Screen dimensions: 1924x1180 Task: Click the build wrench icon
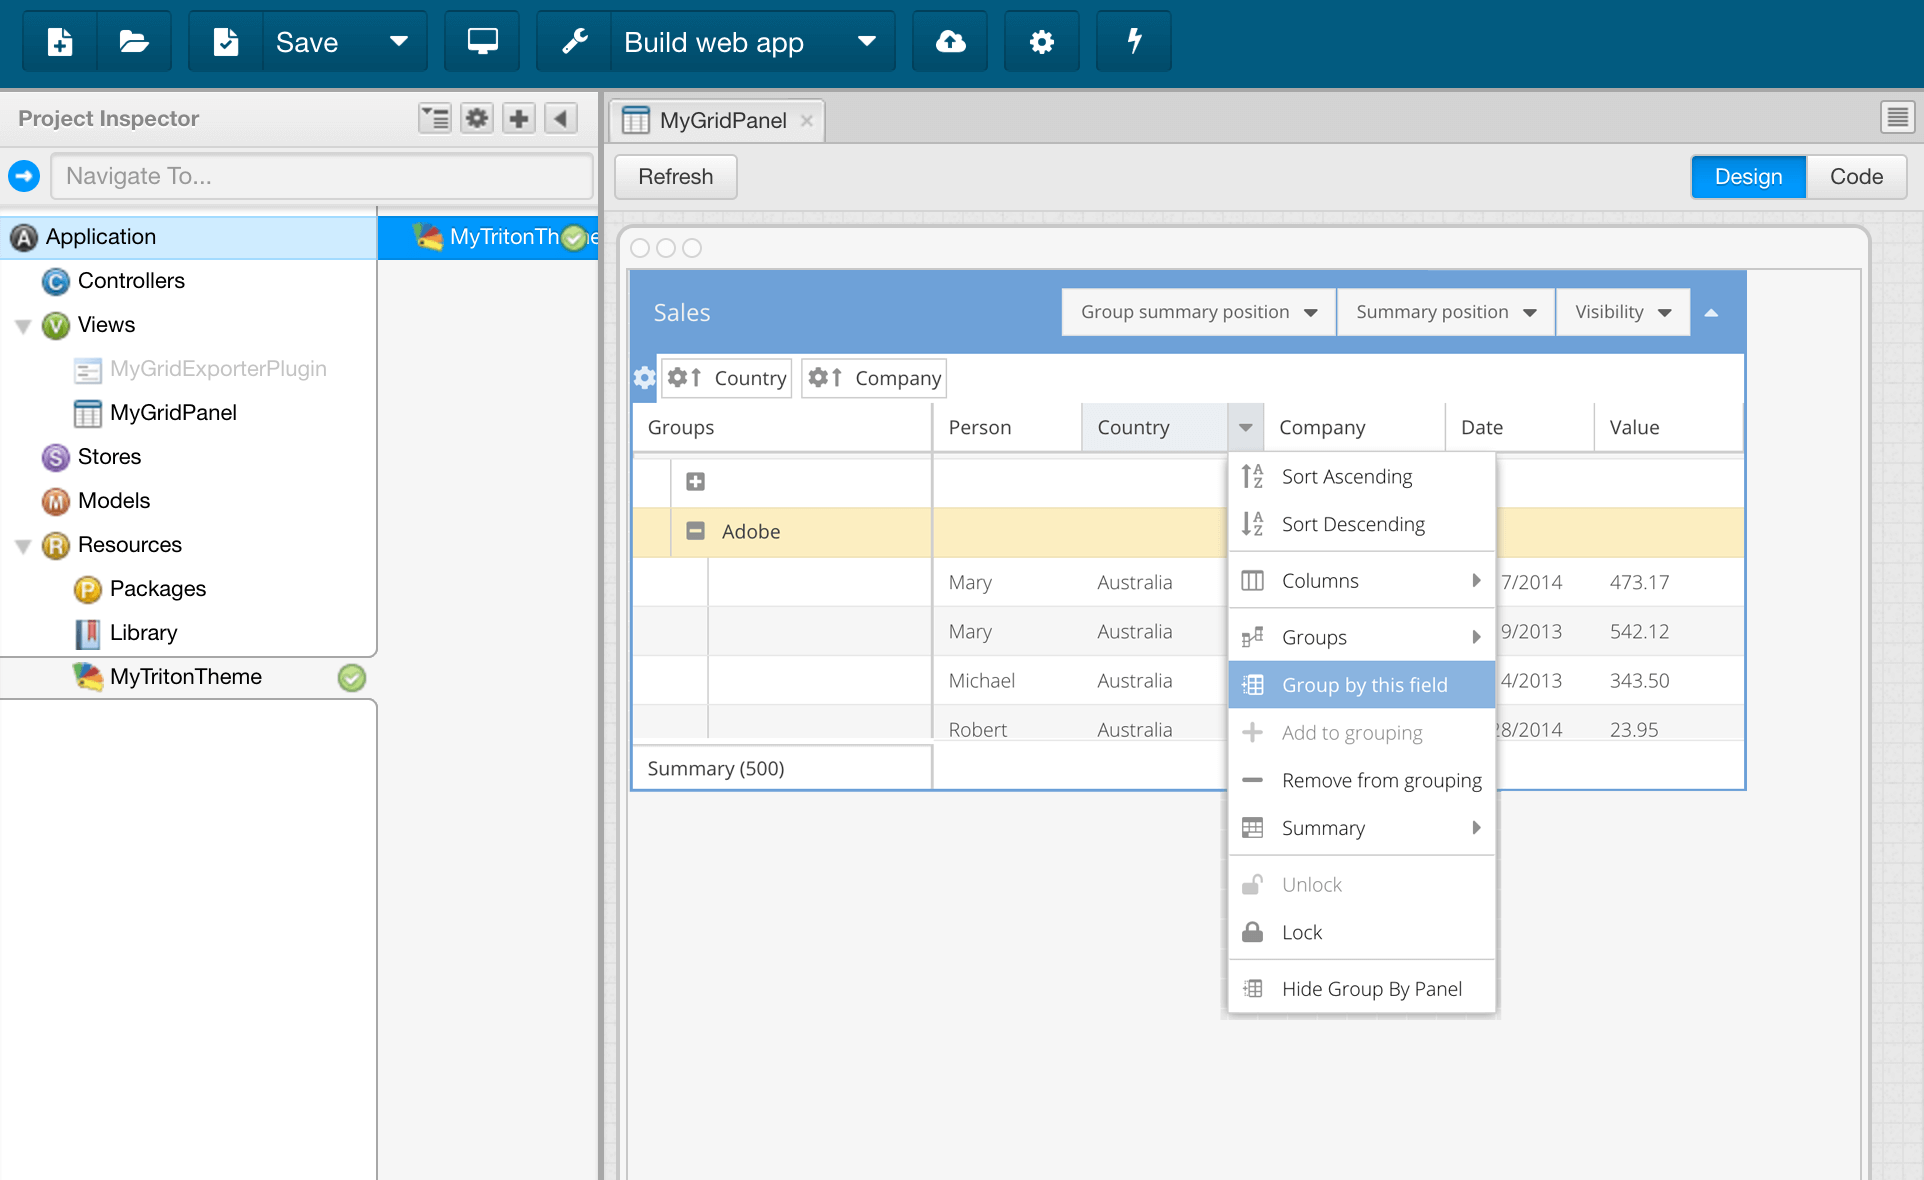pyautogui.click(x=575, y=42)
